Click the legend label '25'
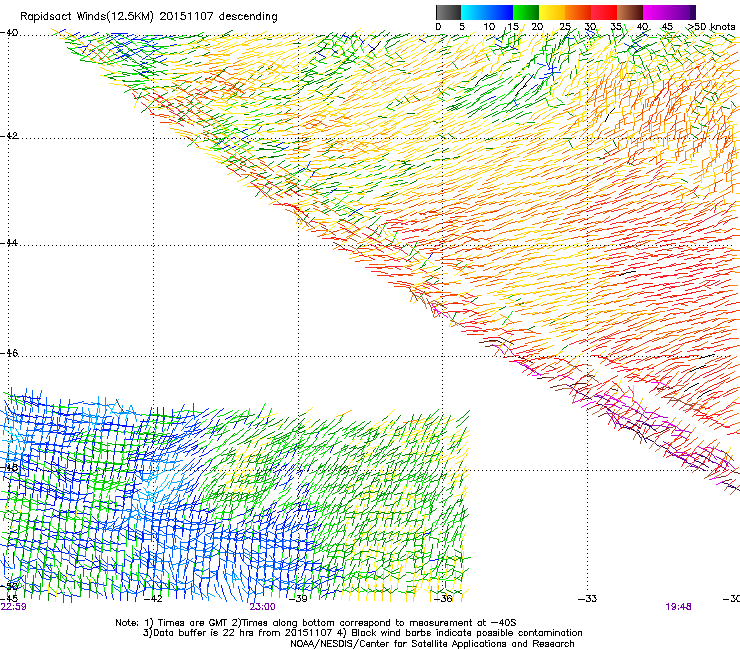The image size is (740, 650). pyautogui.click(x=565, y=27)
